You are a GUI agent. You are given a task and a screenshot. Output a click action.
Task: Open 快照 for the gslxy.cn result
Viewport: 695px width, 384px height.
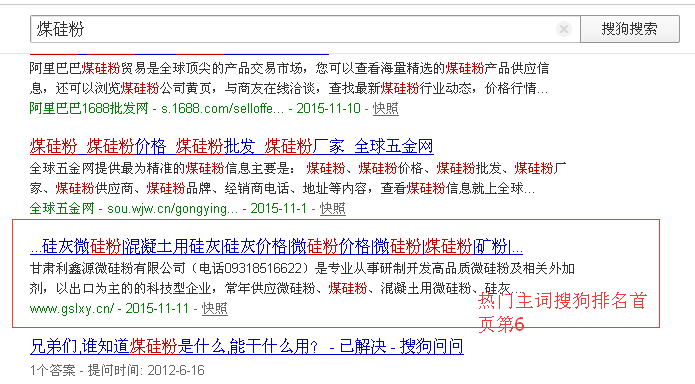[215, 308]
